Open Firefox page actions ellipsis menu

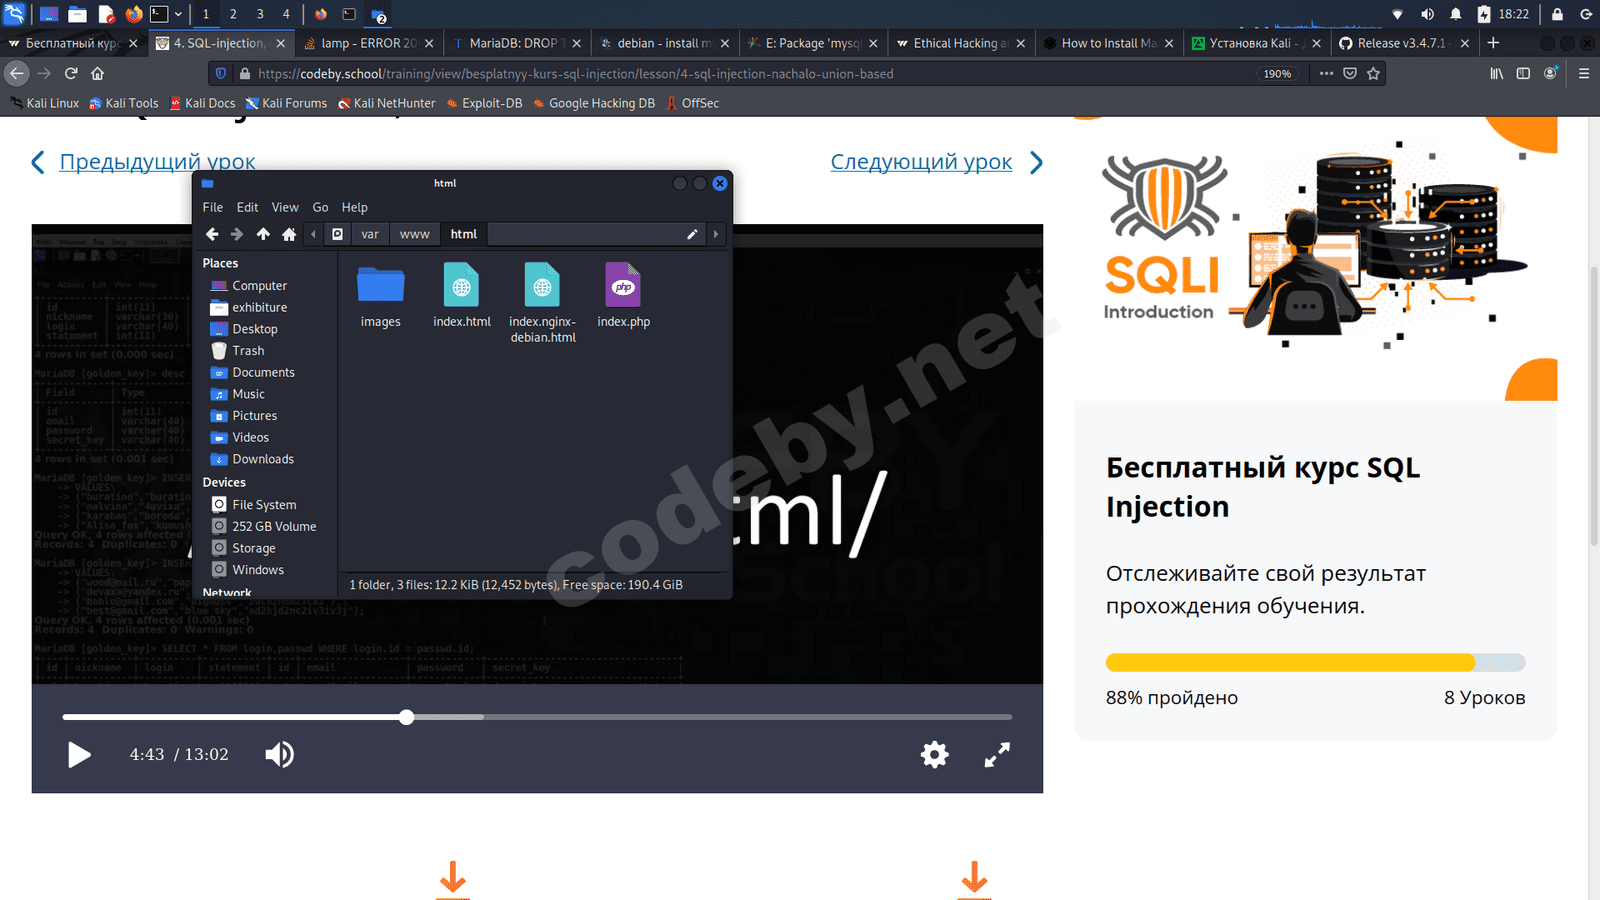[x=1326, y=73]
